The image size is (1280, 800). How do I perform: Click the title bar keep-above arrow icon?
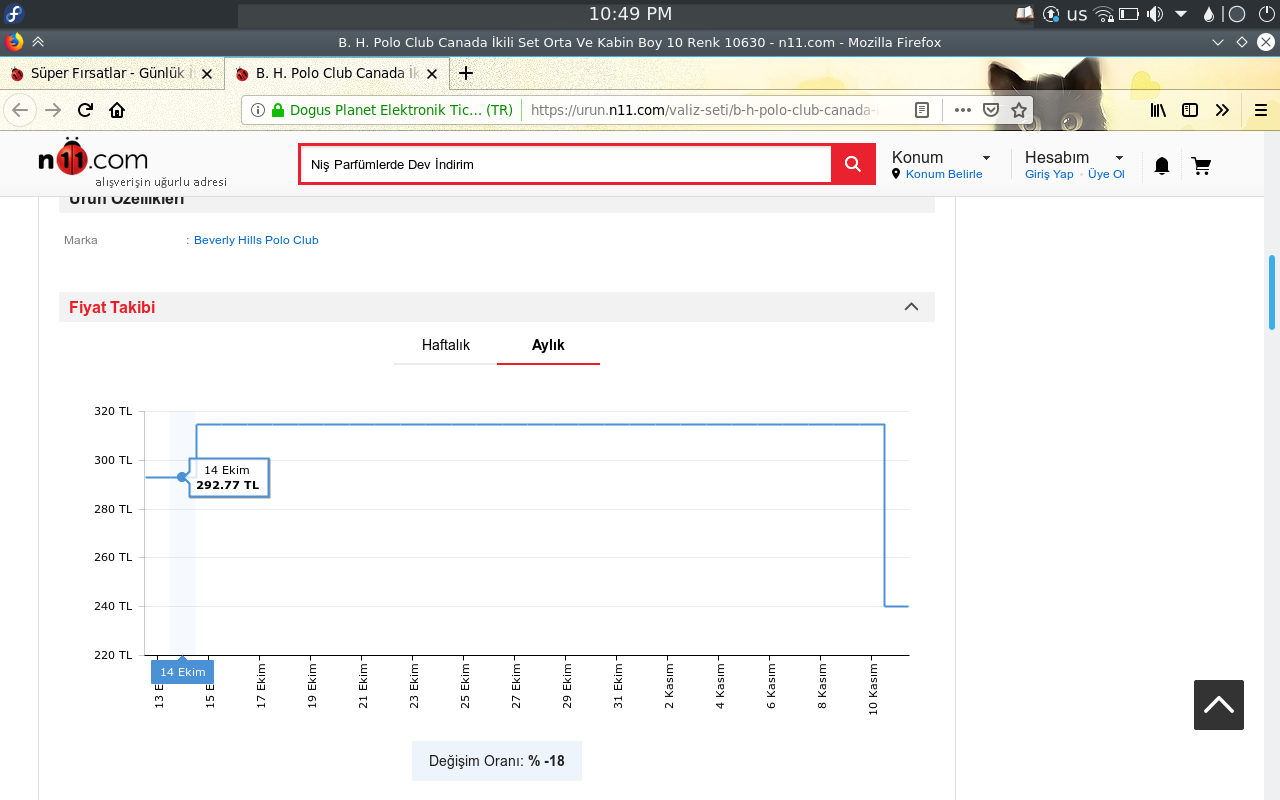coord(38,42)
